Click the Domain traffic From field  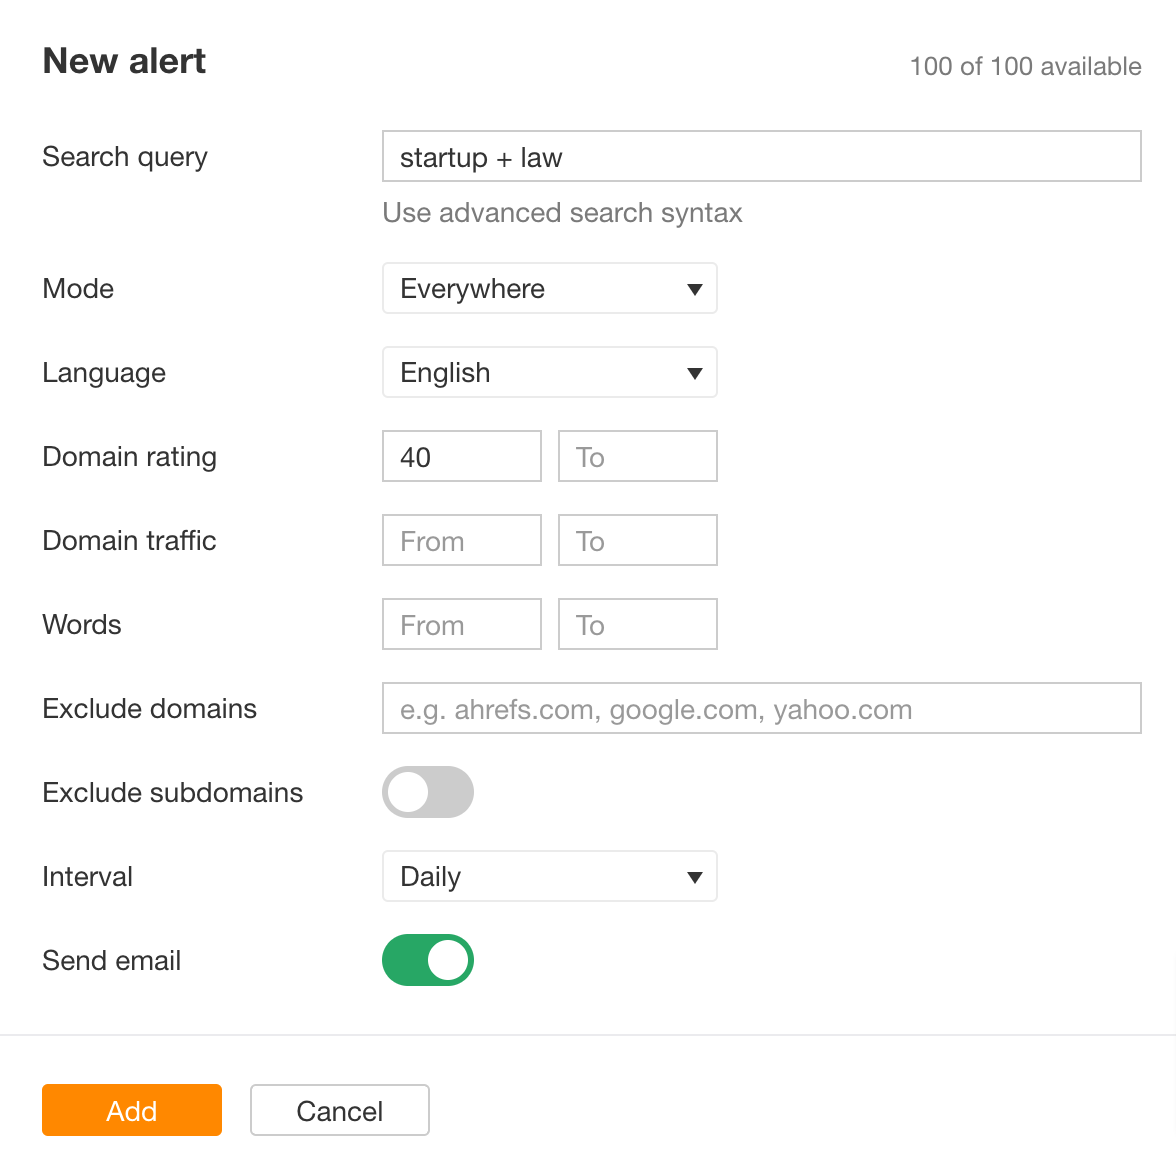[x=461, y=540]
